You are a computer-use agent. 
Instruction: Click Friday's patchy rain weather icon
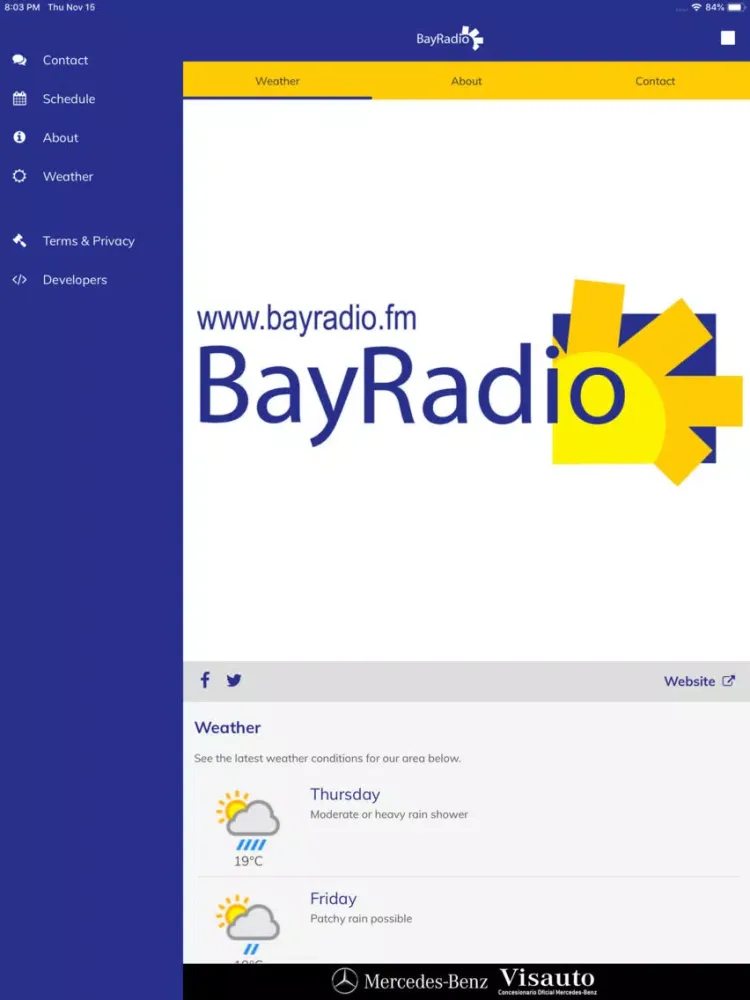click(x=249, y=925)
